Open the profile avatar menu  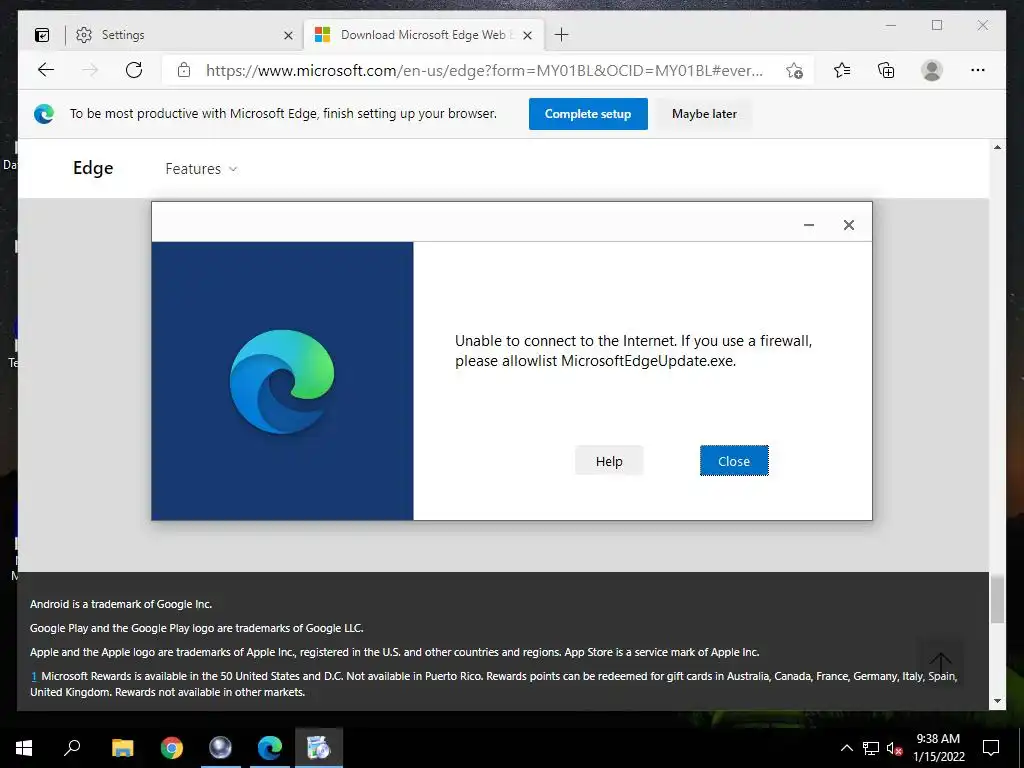tap(932, 70)
